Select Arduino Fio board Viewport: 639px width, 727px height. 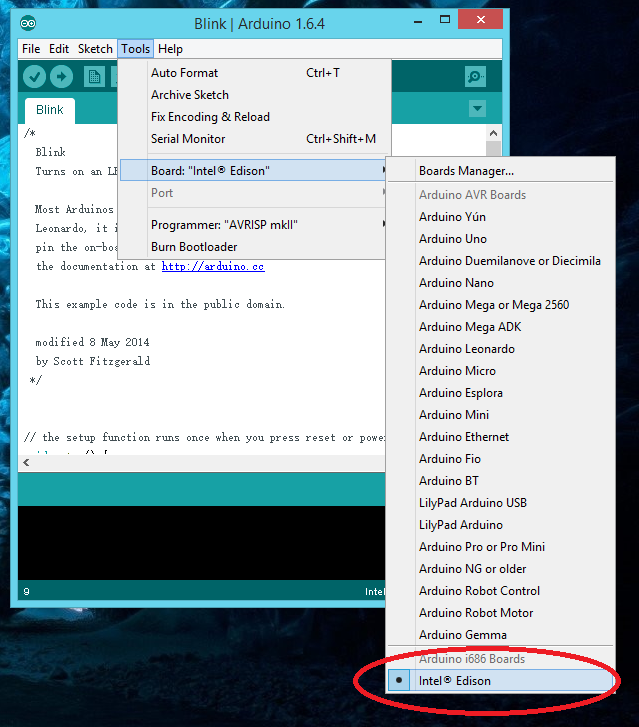(501, 459)
